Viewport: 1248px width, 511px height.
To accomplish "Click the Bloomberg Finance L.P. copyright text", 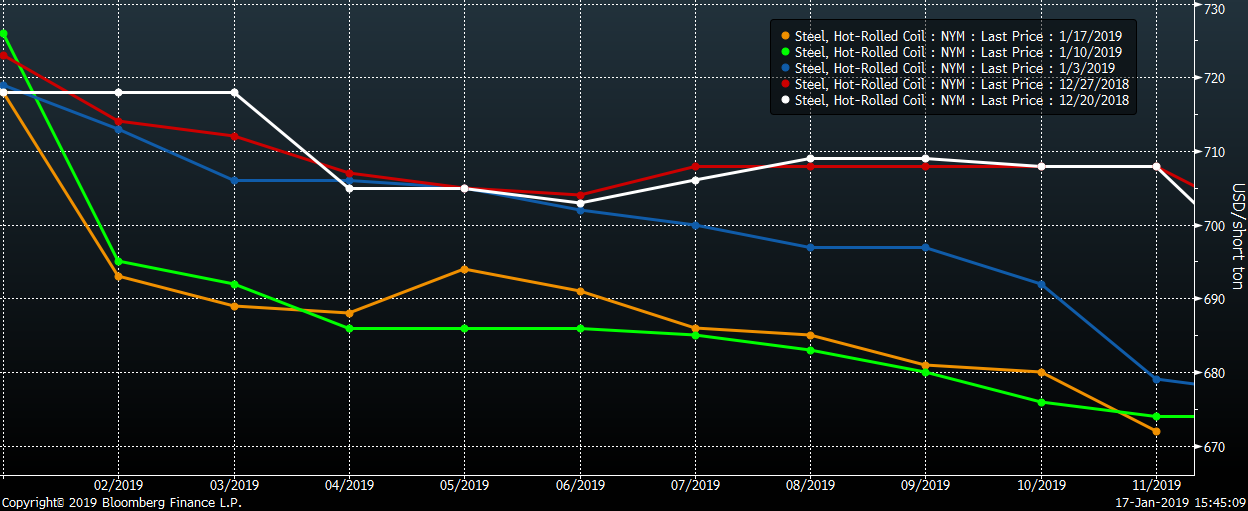I will (121, 503).
